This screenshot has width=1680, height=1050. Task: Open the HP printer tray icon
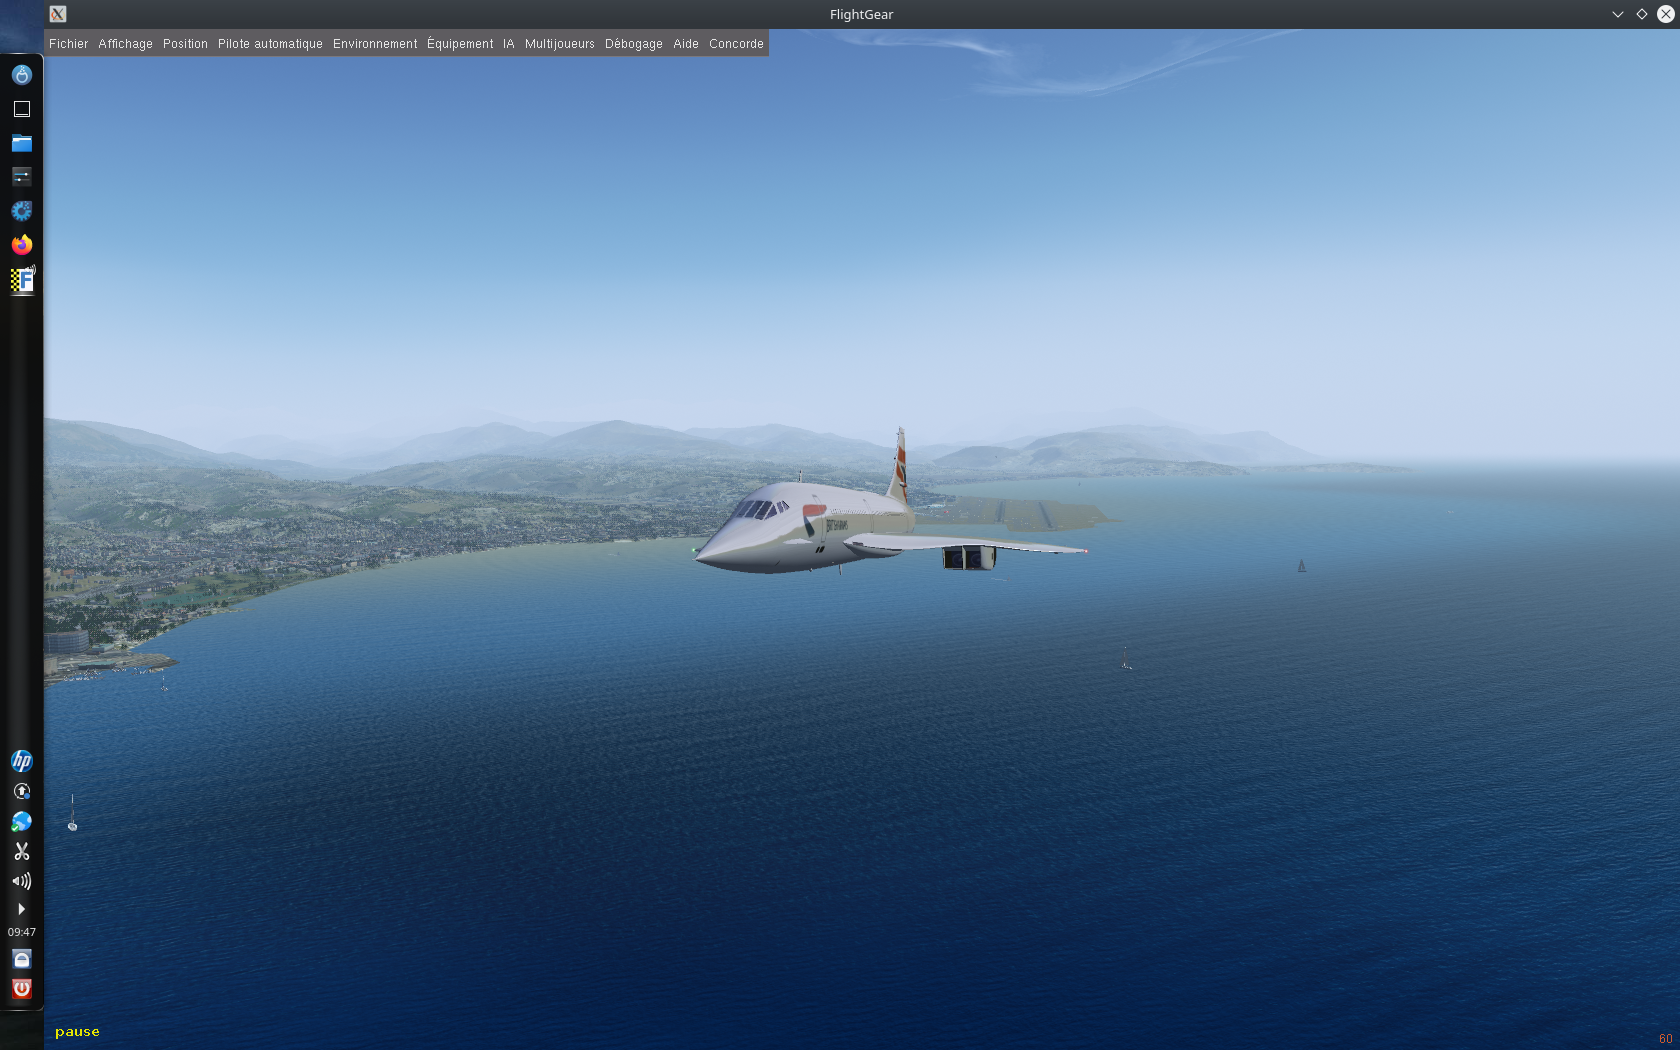(22, 761)
